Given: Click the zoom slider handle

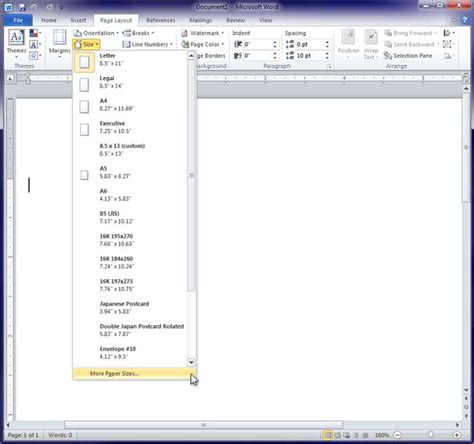Looking at the screenshot, I should pos(431,435).
